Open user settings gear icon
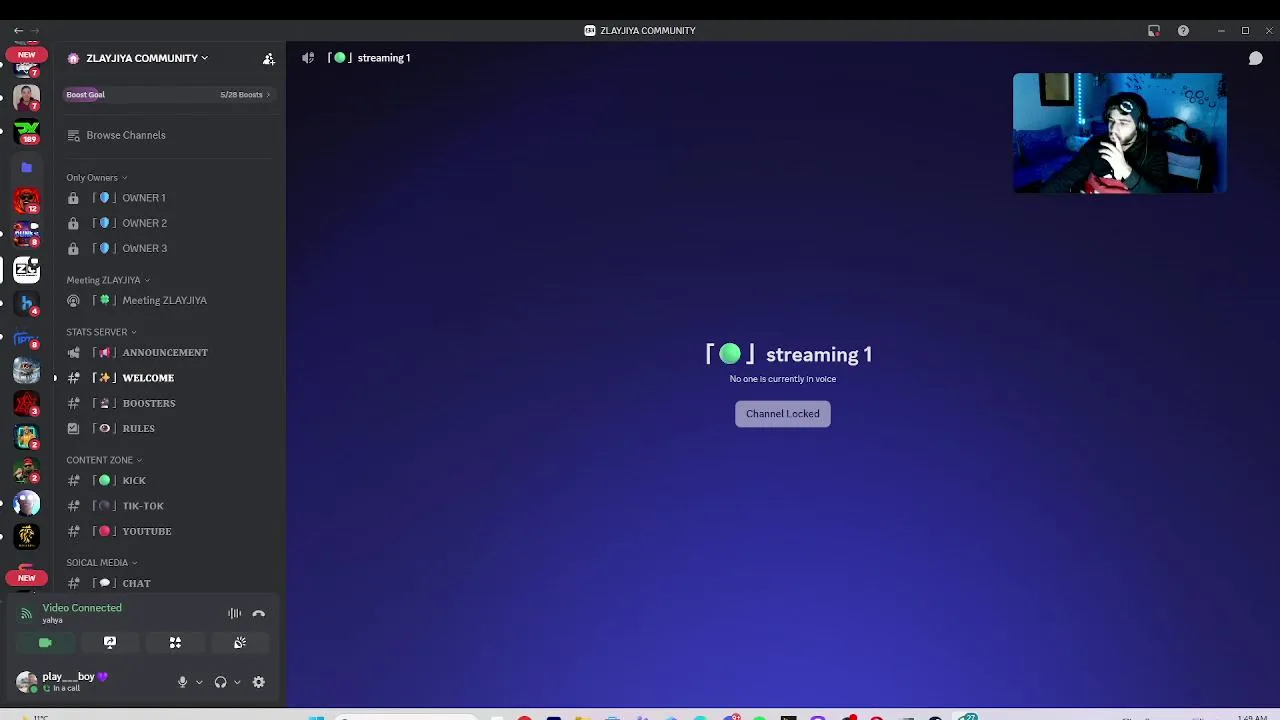 click(x=259, y=682)
